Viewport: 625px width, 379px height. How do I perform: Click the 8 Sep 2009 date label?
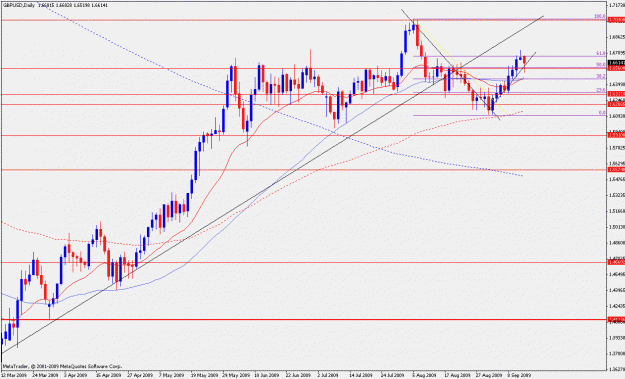[519, 375]
